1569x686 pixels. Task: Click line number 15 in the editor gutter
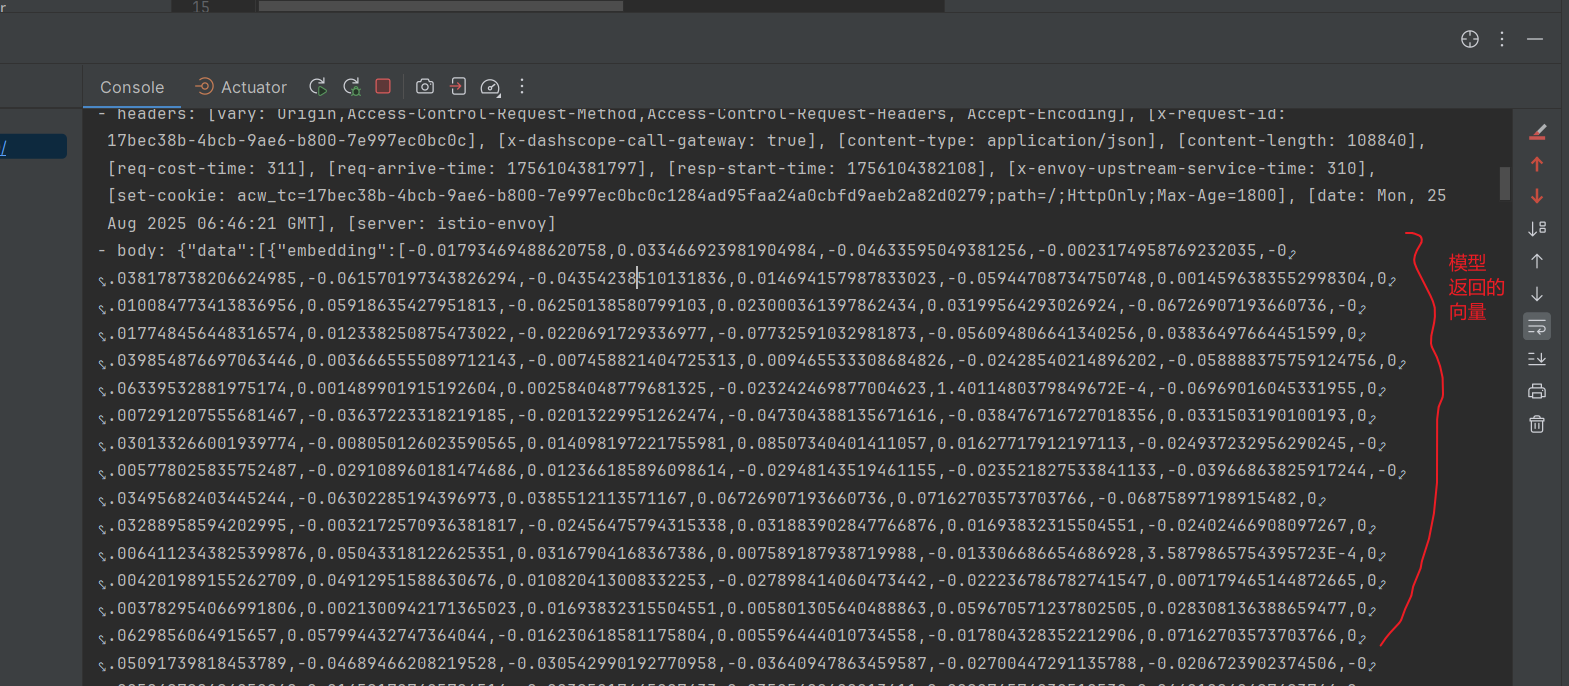pyautogui.click(x=201, y=7)
